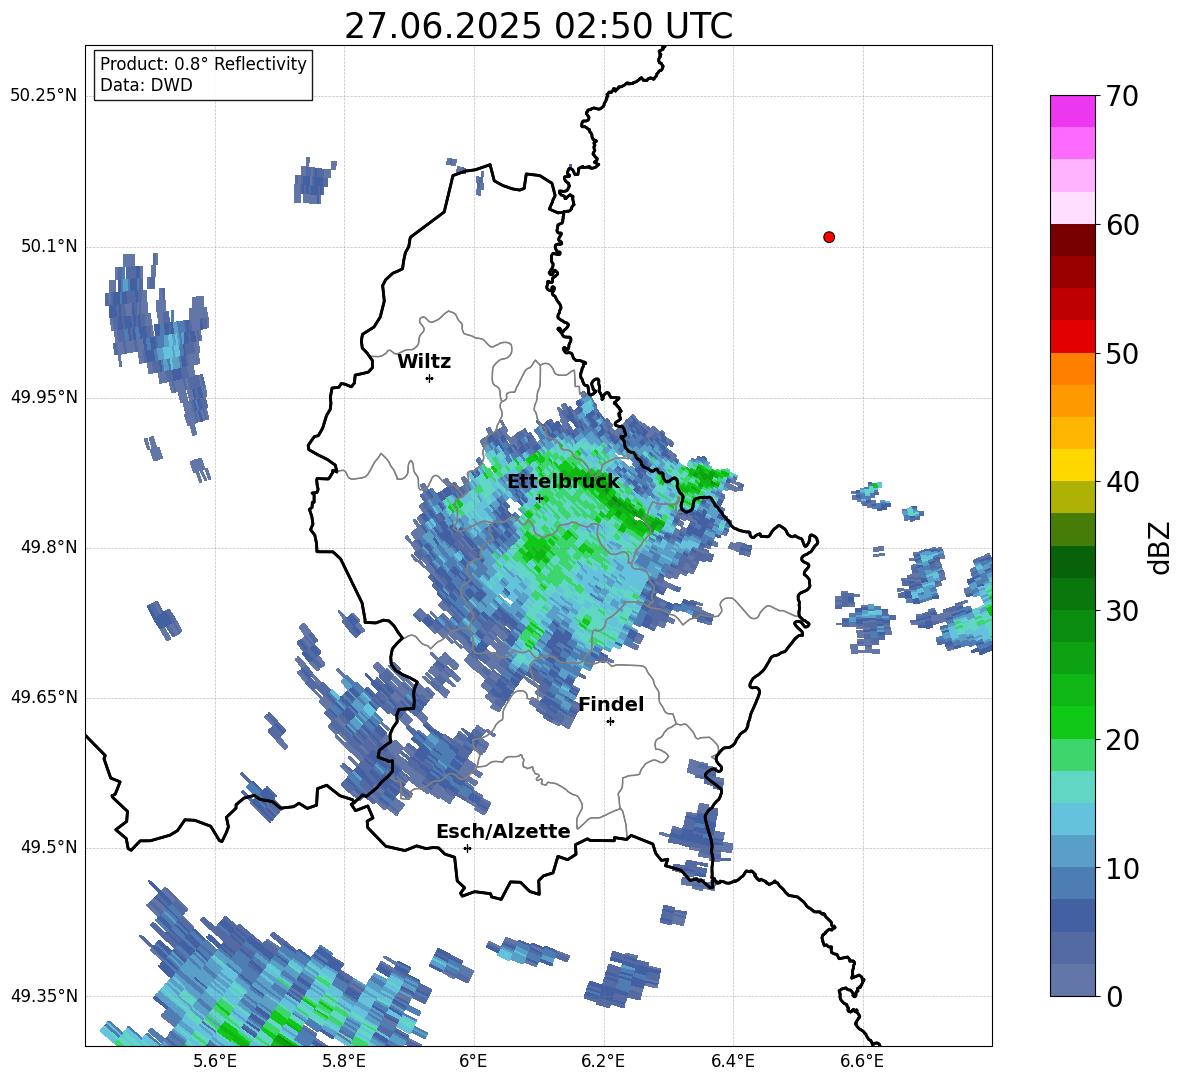
Task: Click the 5.8°E longitude tick label
Action: point(344,1061)
